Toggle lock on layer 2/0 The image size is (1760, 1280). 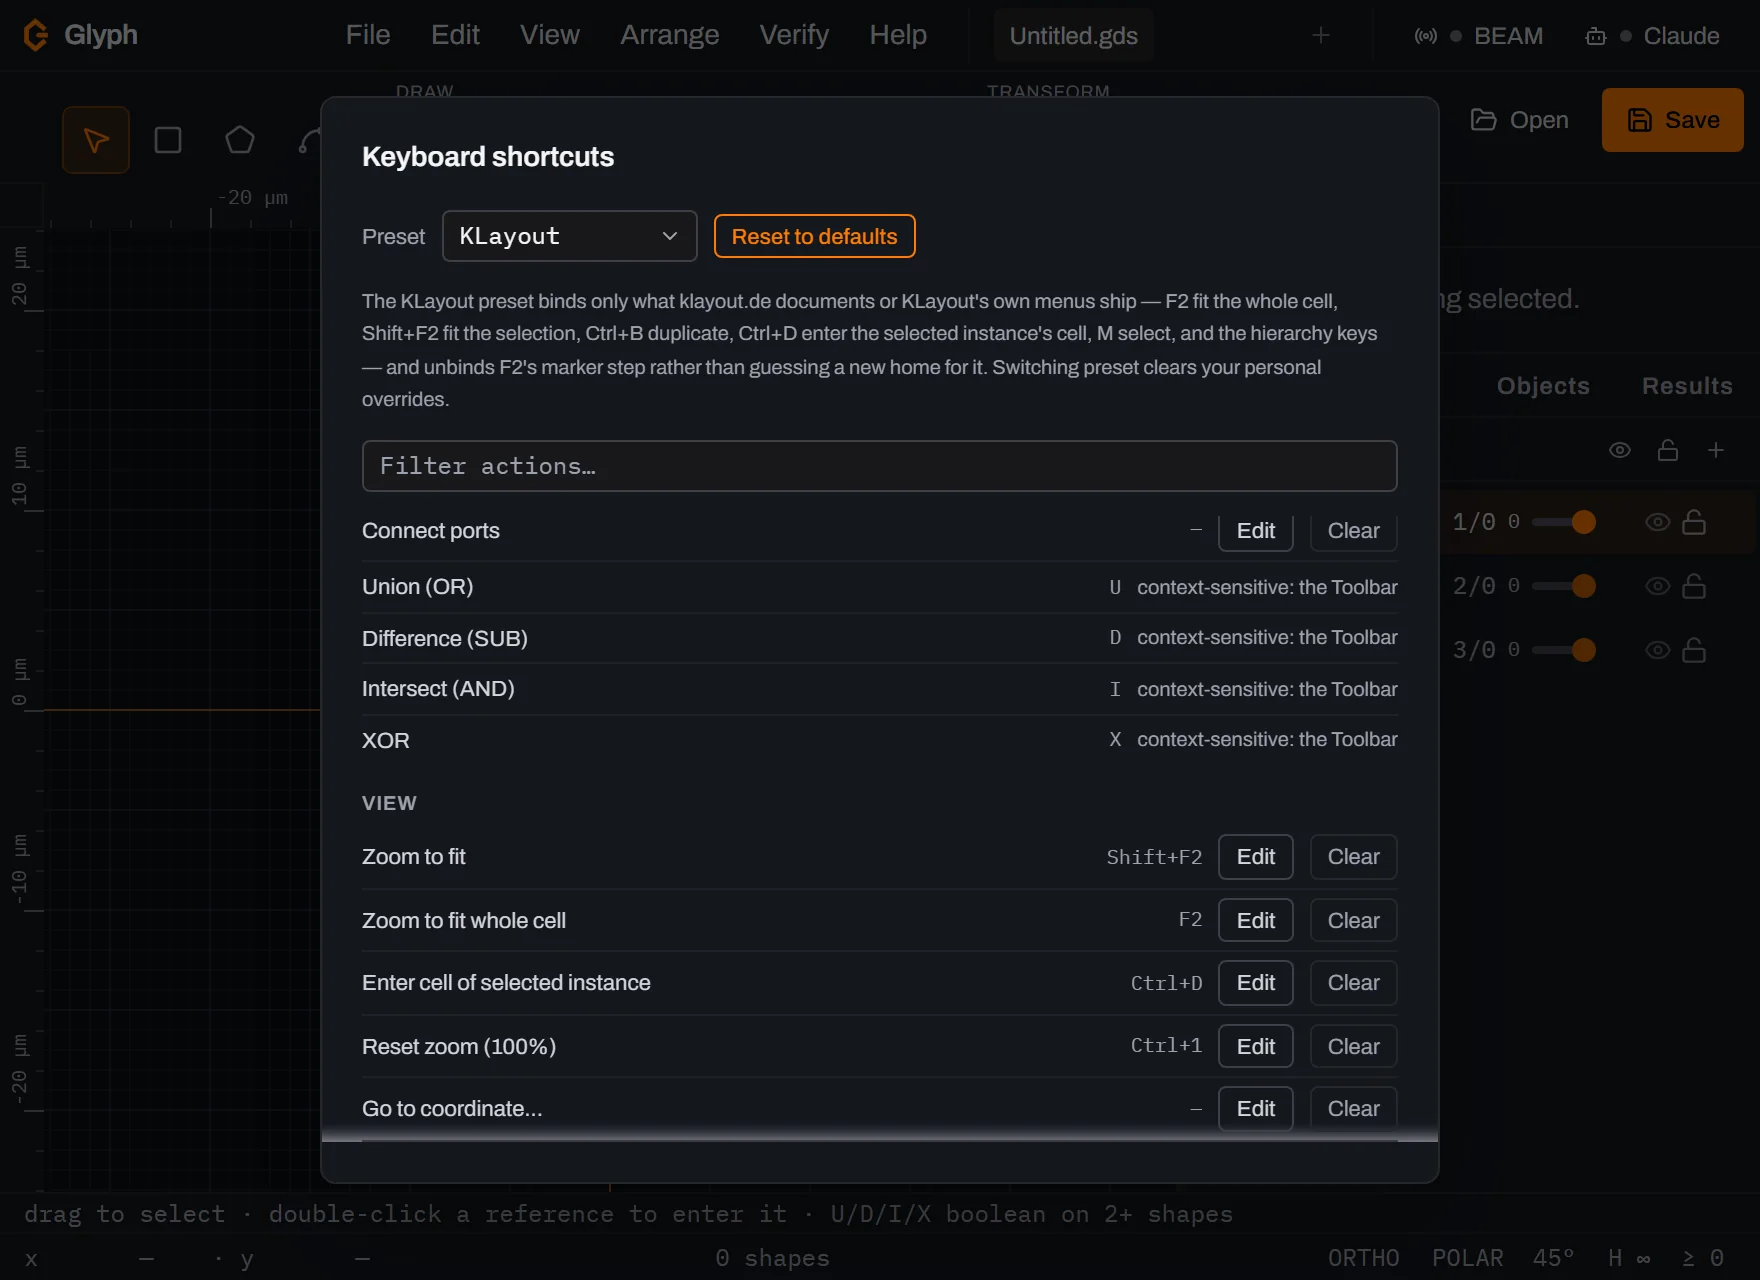click(x=1694, y=586)
